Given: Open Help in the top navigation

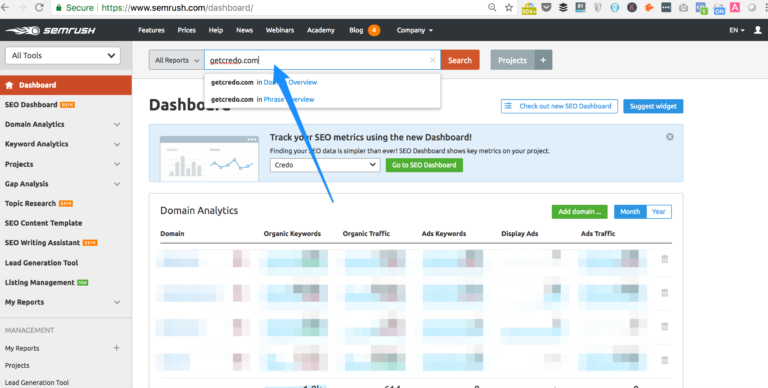Looking at the screenshot, I should click(216, 30).
